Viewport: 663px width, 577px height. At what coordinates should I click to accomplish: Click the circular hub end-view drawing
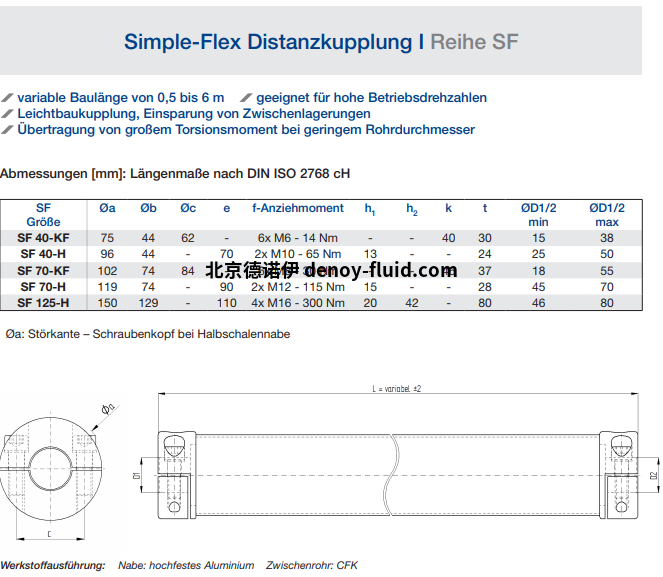[x=50, y=469]
